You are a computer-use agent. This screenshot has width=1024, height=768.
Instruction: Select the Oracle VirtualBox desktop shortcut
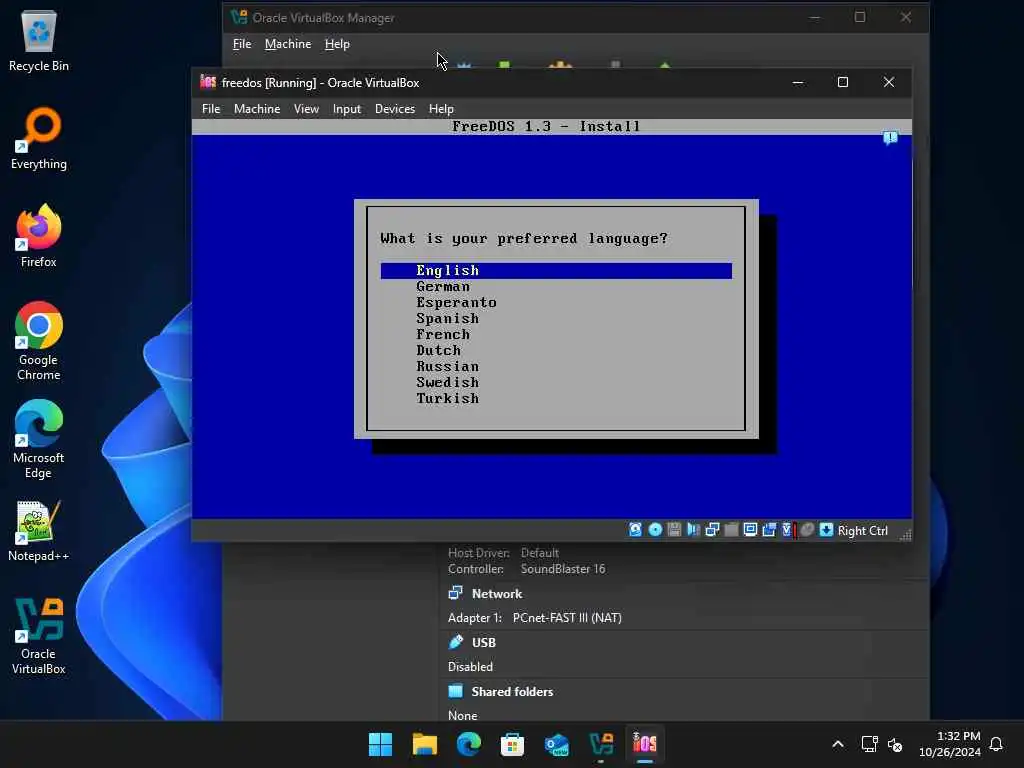tap(39, 636)
